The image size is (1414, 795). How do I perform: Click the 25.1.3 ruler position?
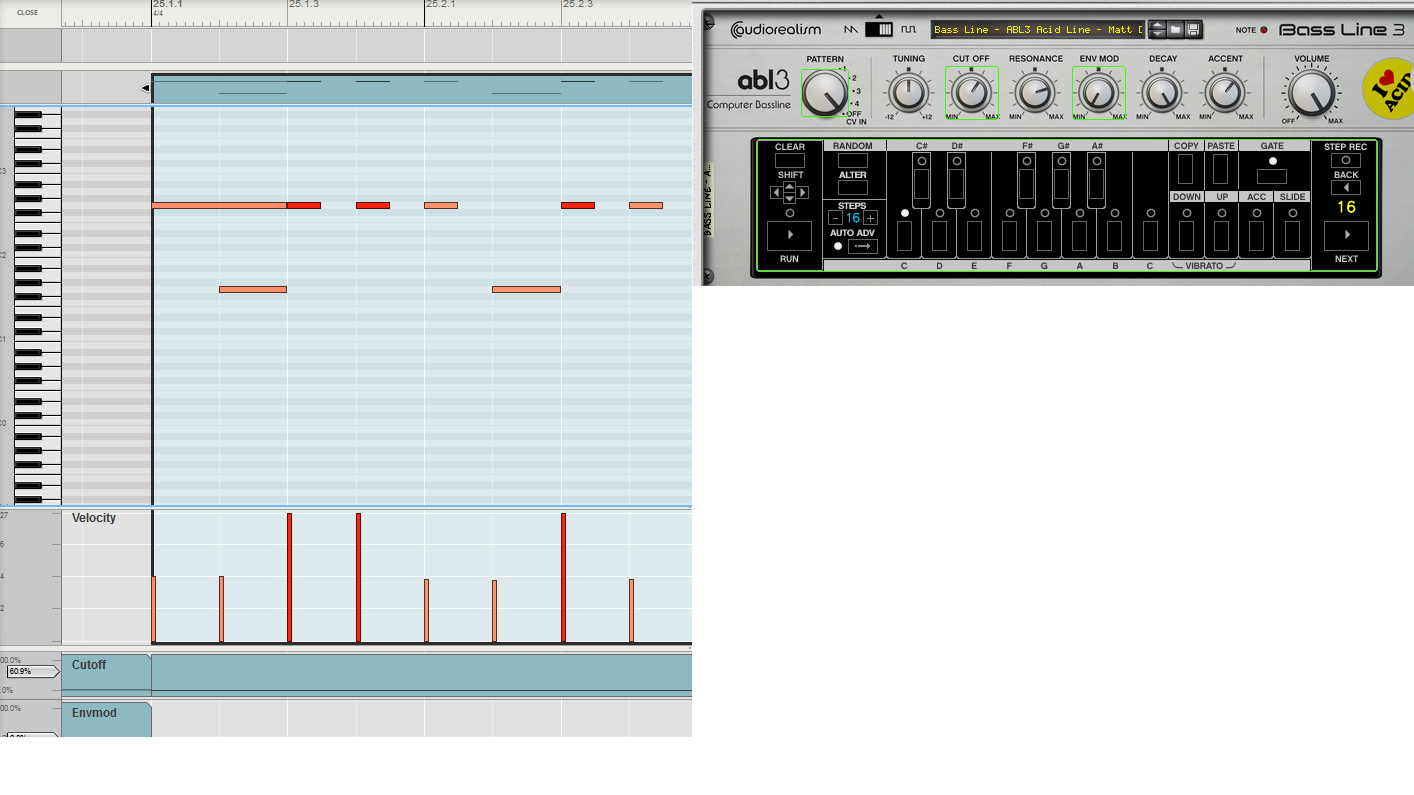[303, 5]
